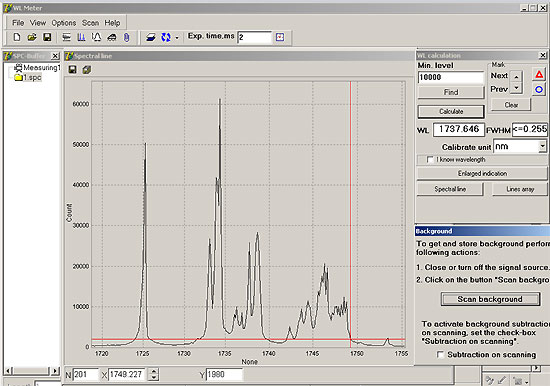Click the horizontal lines spectrum toolbar icon
Screen dimensions: 550x386
tap(66, 37)
